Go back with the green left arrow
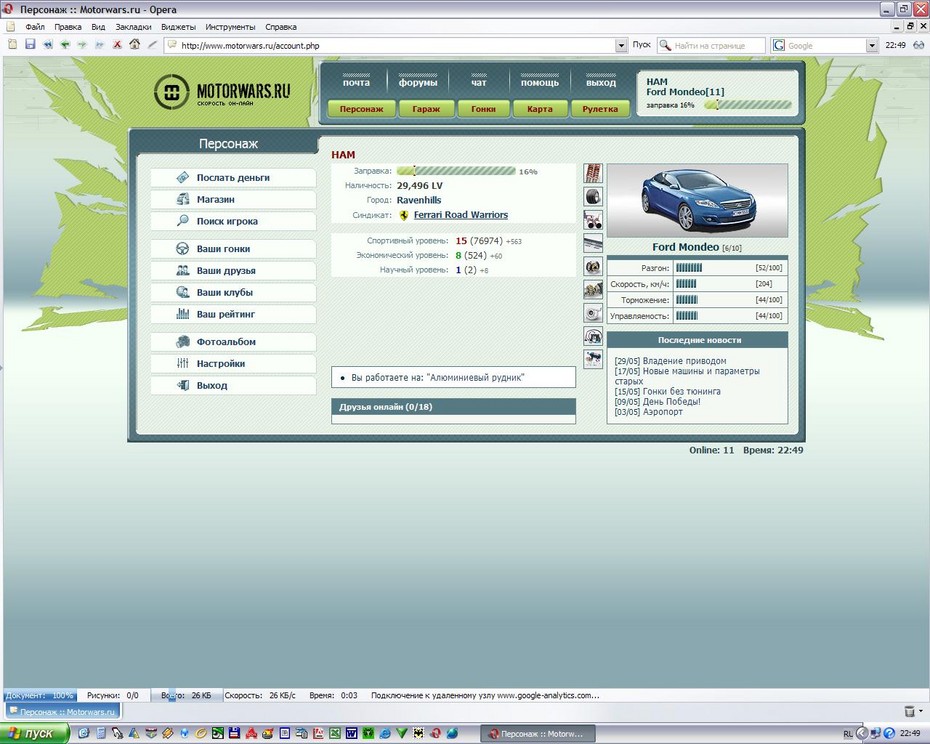 coord(65,44)
